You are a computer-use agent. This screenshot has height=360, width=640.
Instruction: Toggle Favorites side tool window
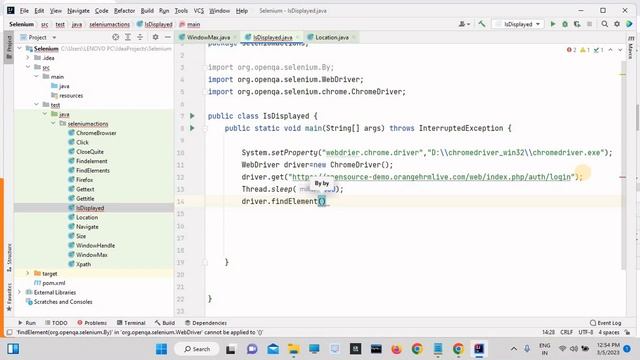click(x=9, y=297)
